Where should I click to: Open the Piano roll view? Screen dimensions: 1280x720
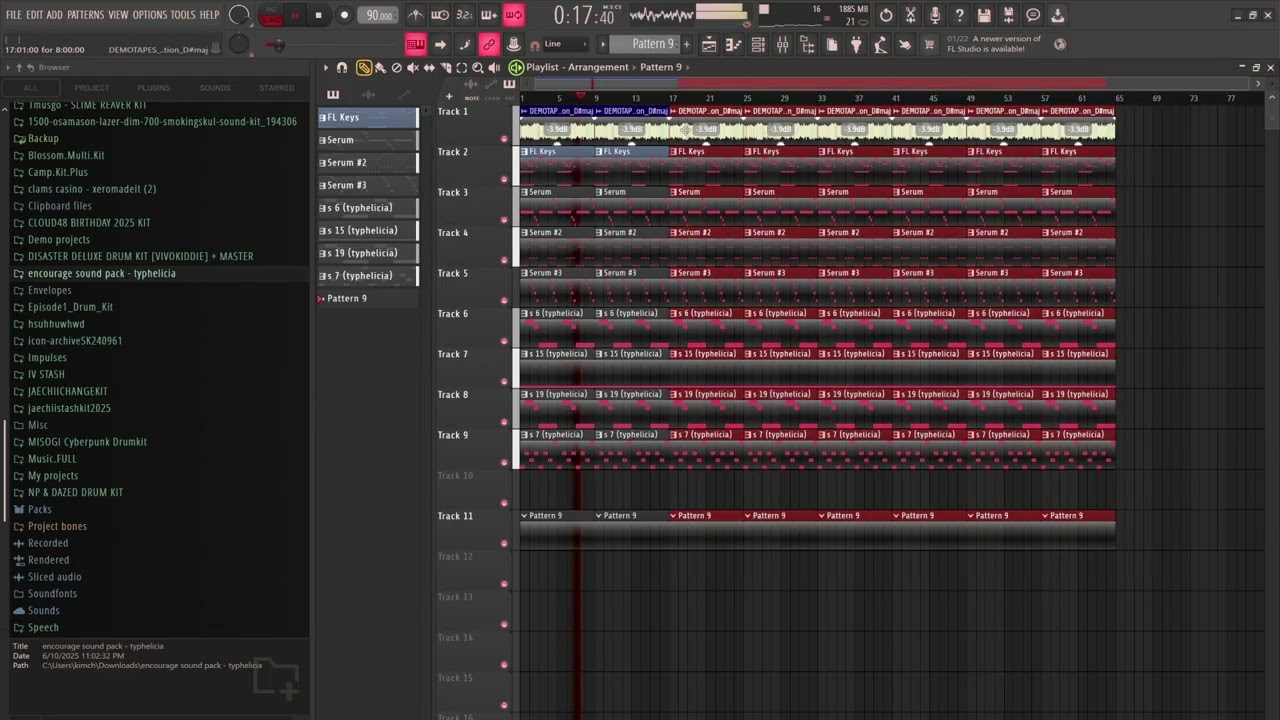tap(733, 44)
